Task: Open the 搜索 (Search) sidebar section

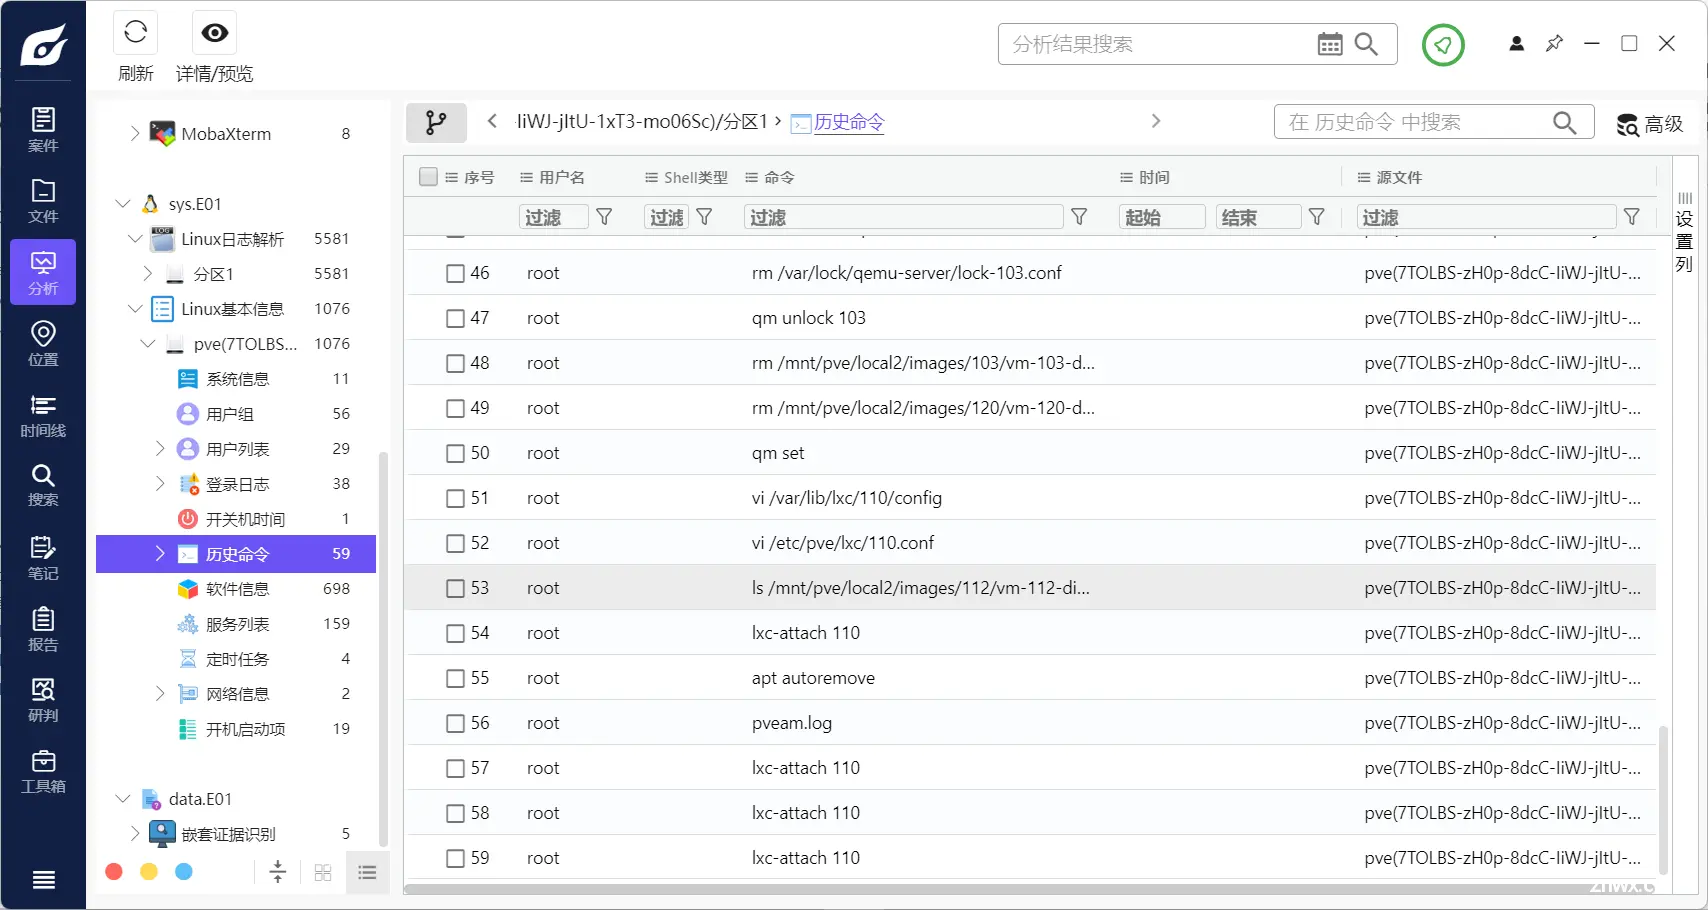Action: tap(43, 485)
